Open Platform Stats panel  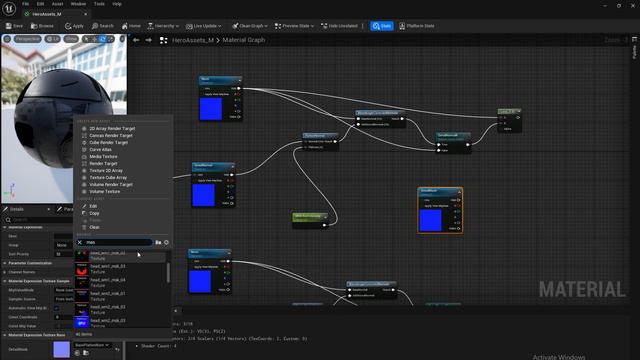[x=417, y=26]
